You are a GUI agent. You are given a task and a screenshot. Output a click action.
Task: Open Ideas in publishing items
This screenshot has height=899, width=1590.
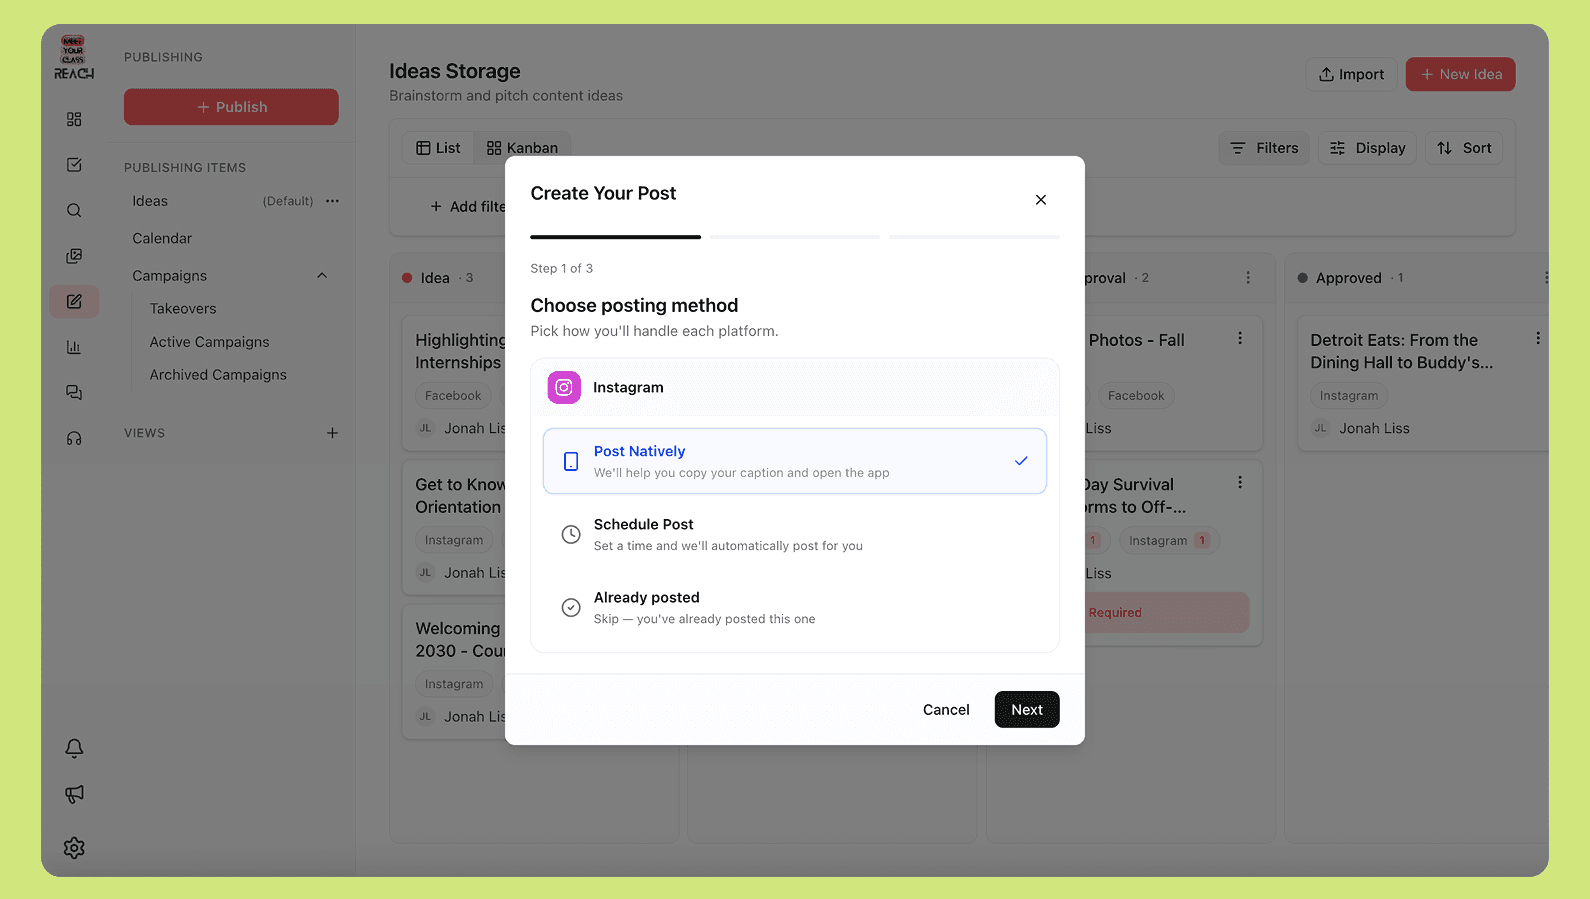(150, 201)
